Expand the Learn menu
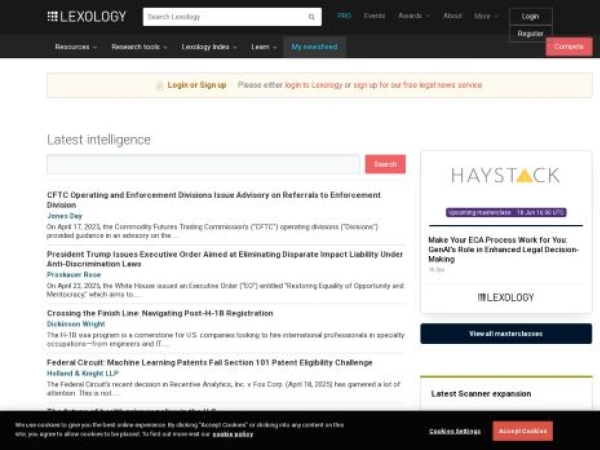Viewport: 600px width, 450px height. [264, 47]
